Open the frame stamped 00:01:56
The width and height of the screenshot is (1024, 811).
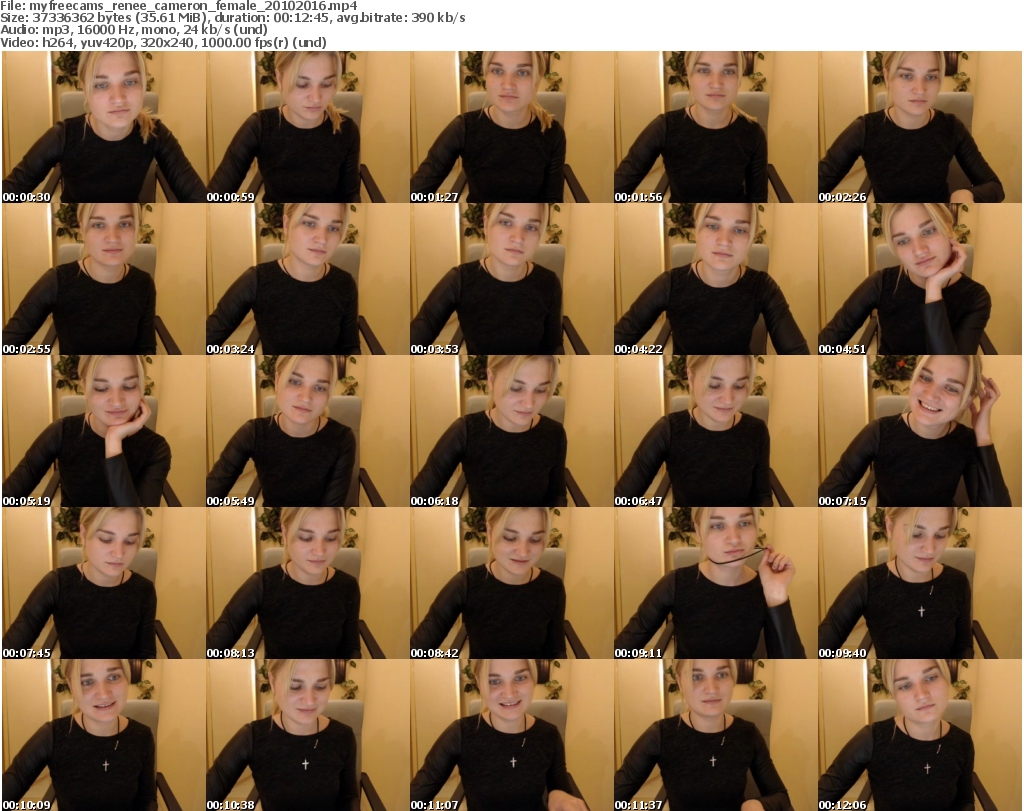716,127
